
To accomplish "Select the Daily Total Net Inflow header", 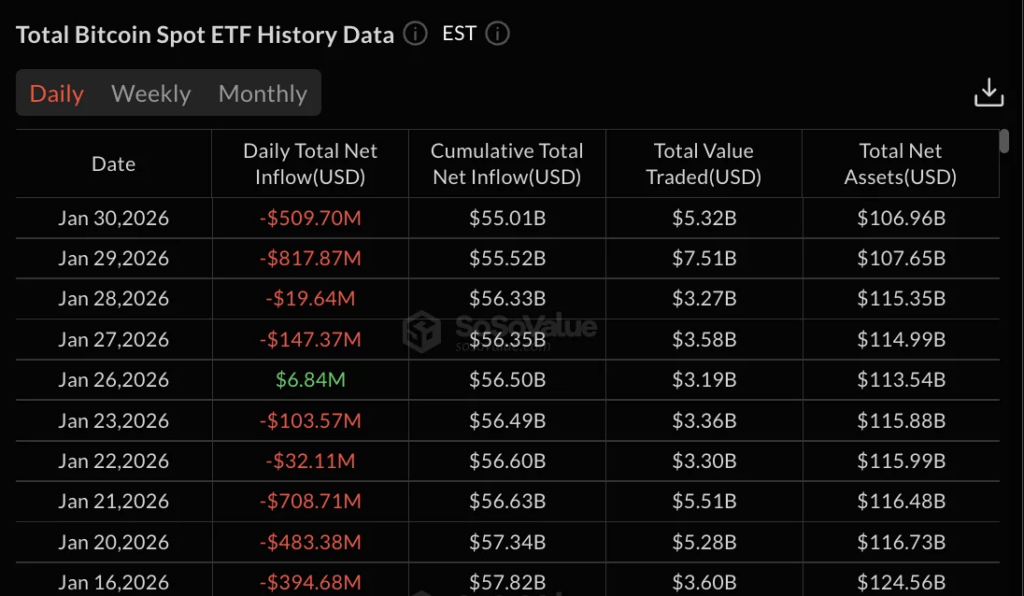I will tap(309, 163).
